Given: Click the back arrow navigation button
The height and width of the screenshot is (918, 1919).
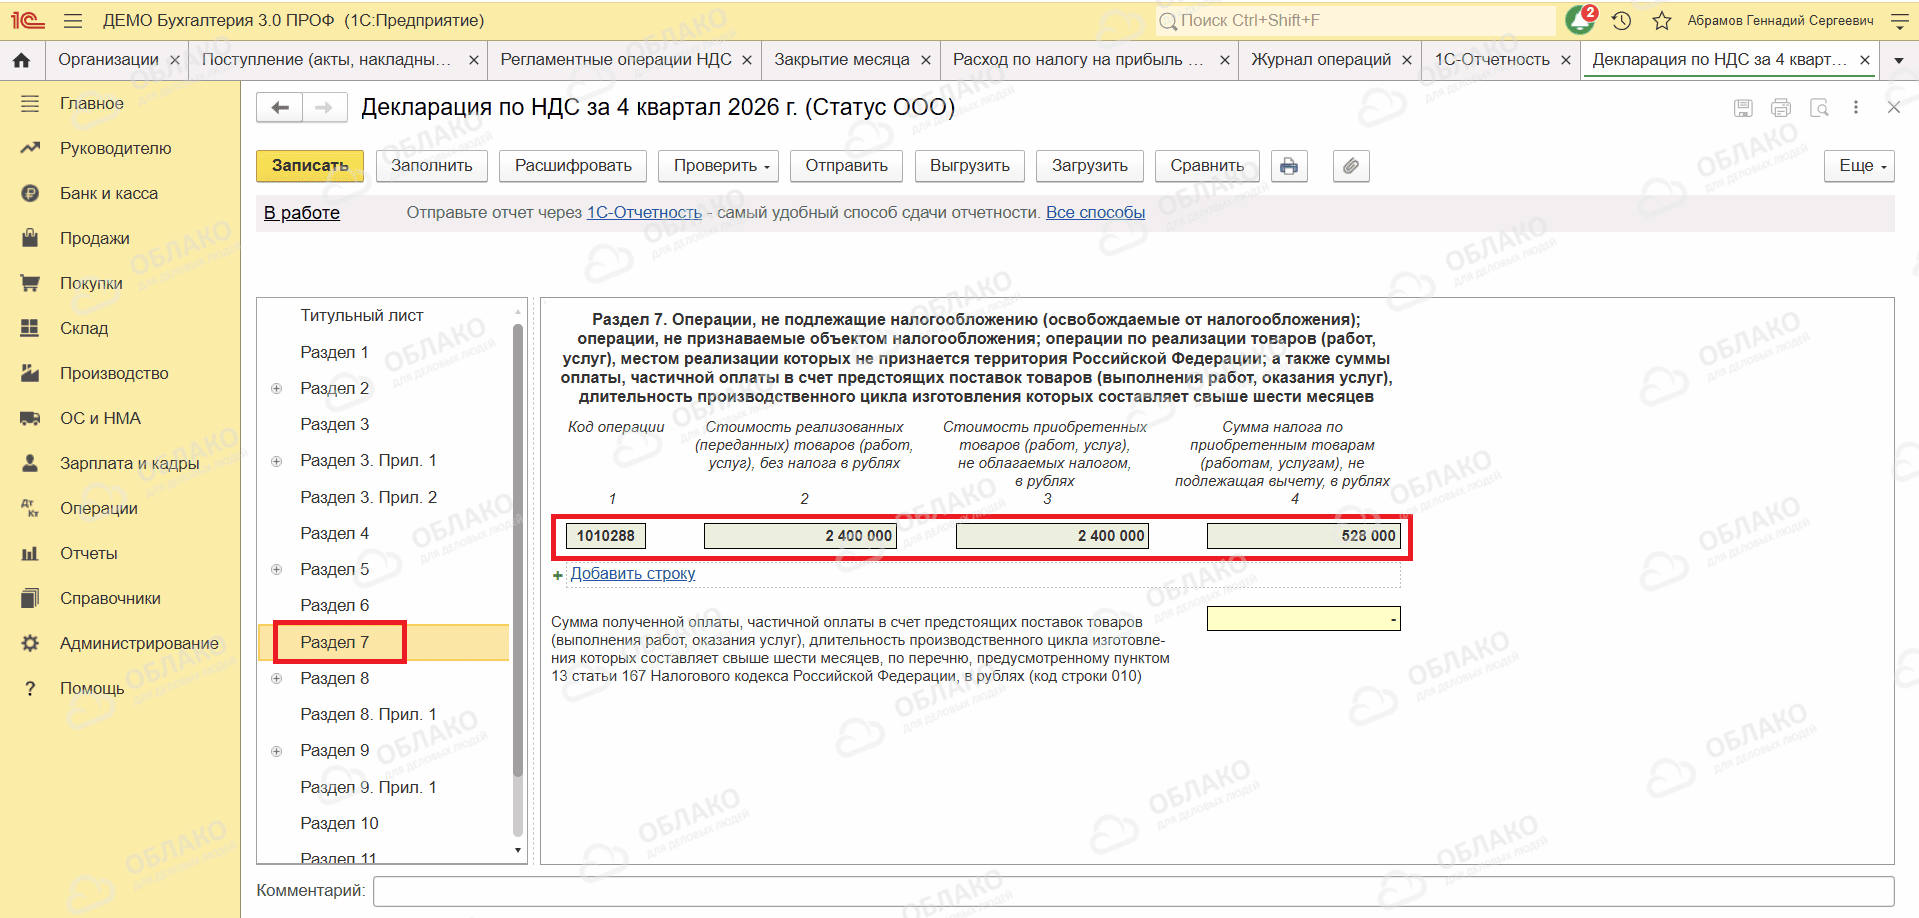Looking at the screenshot, I should [x=280, y=107].
